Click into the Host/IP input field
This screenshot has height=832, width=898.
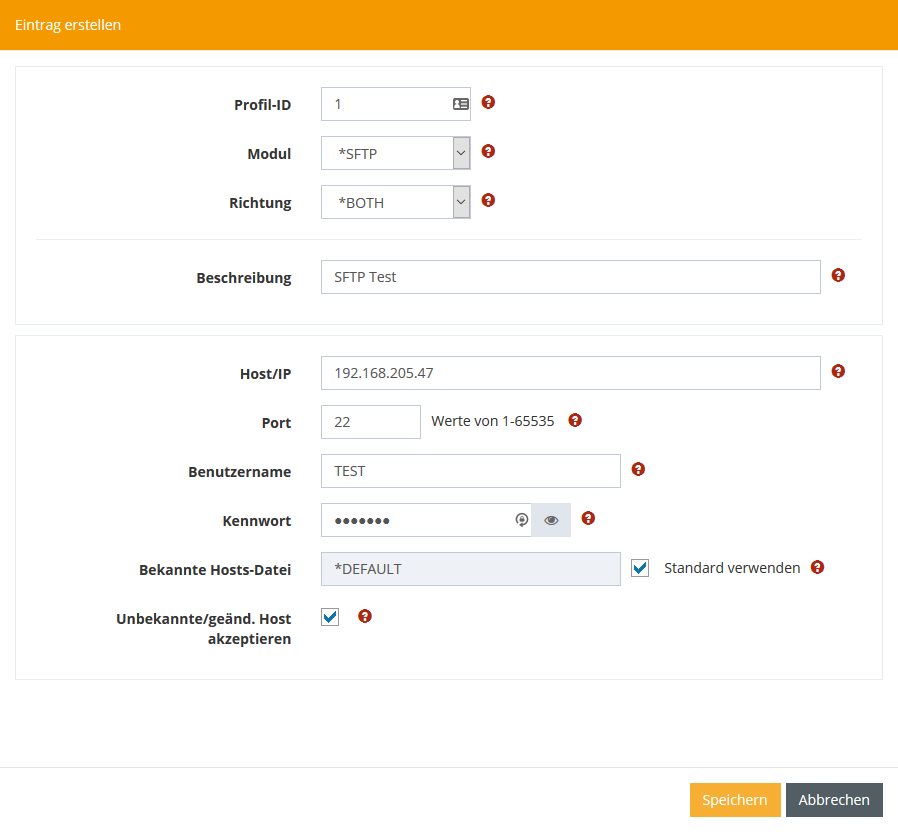point(570,373)
